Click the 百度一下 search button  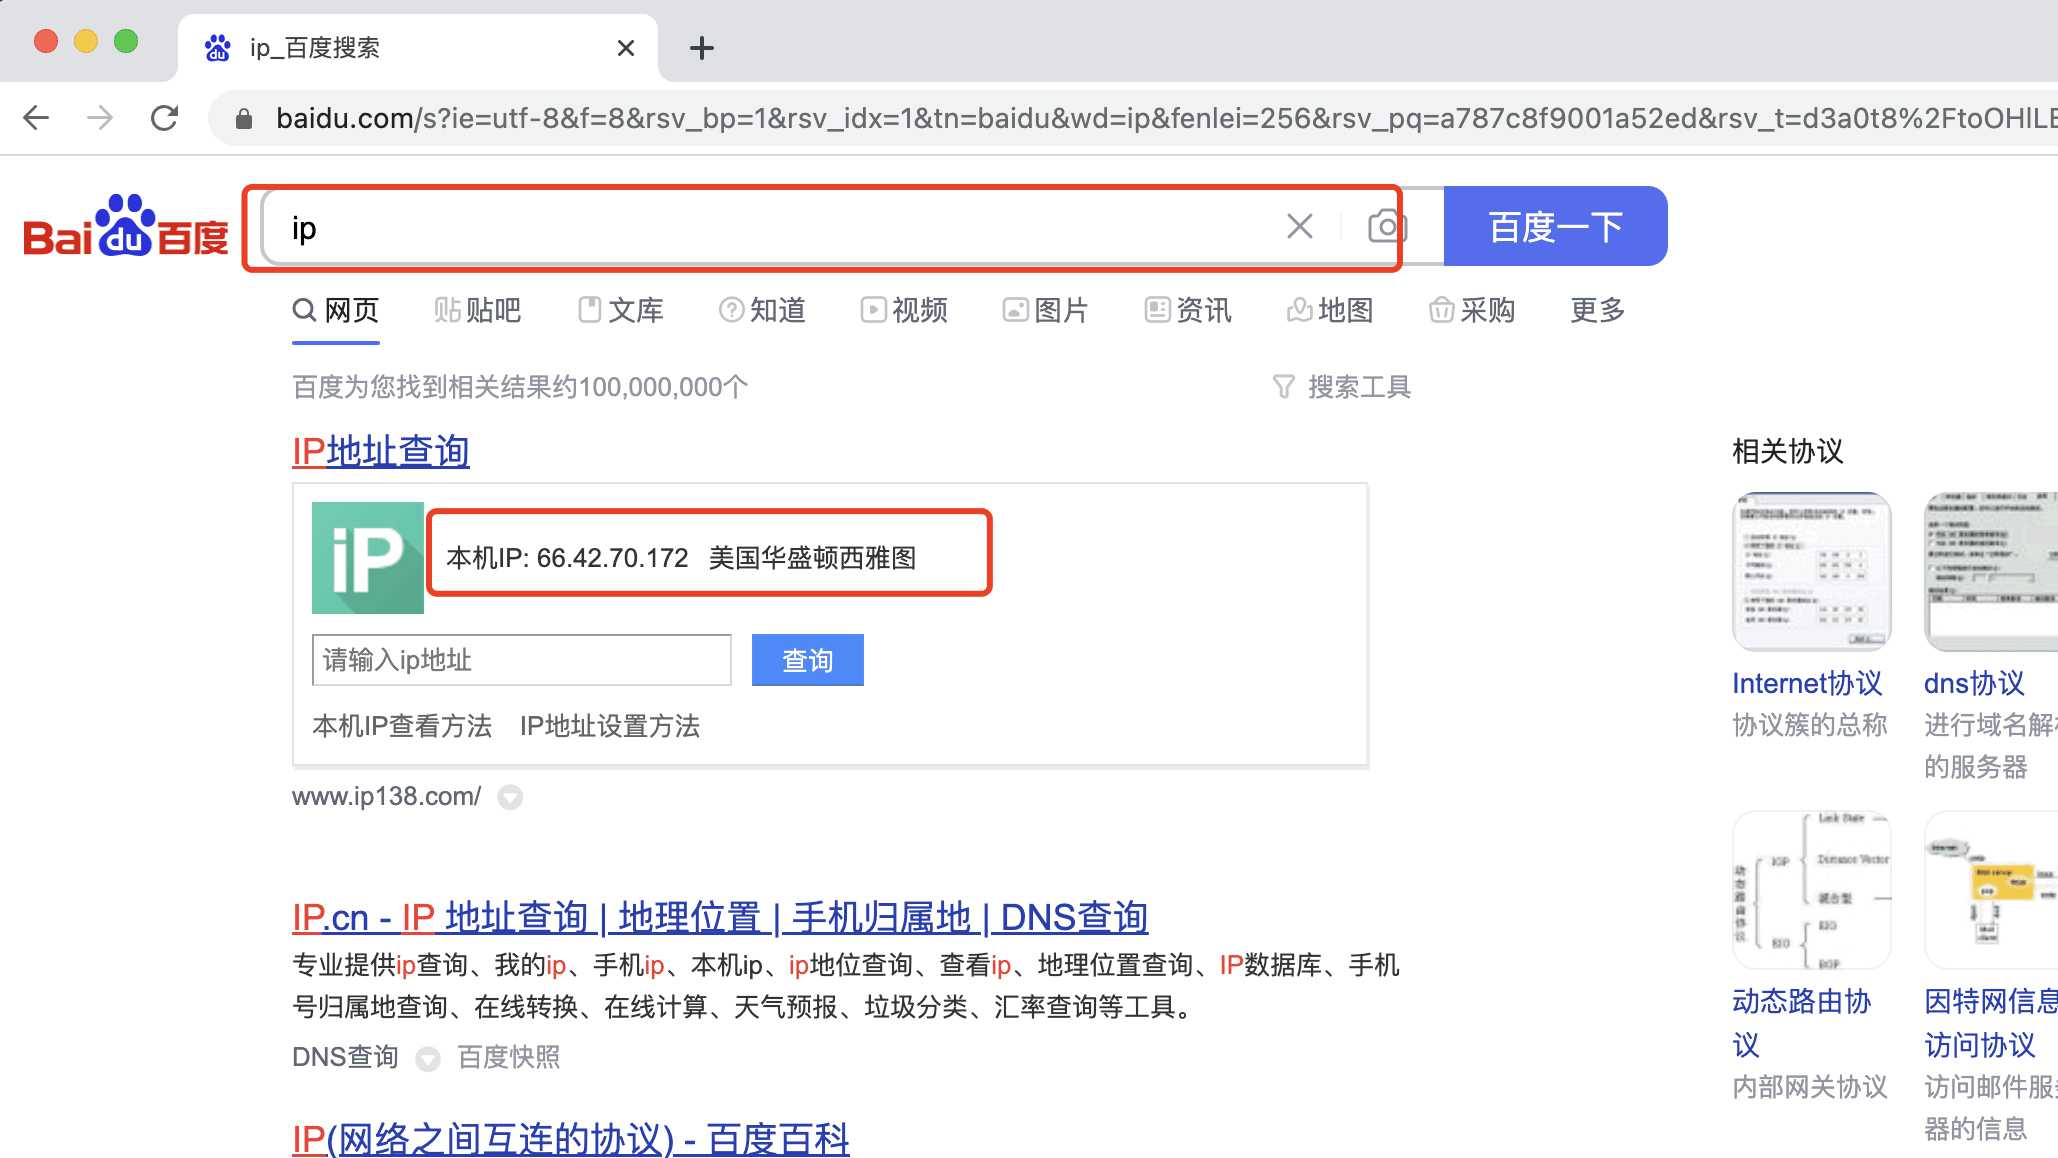click(x=1556, y=226)
